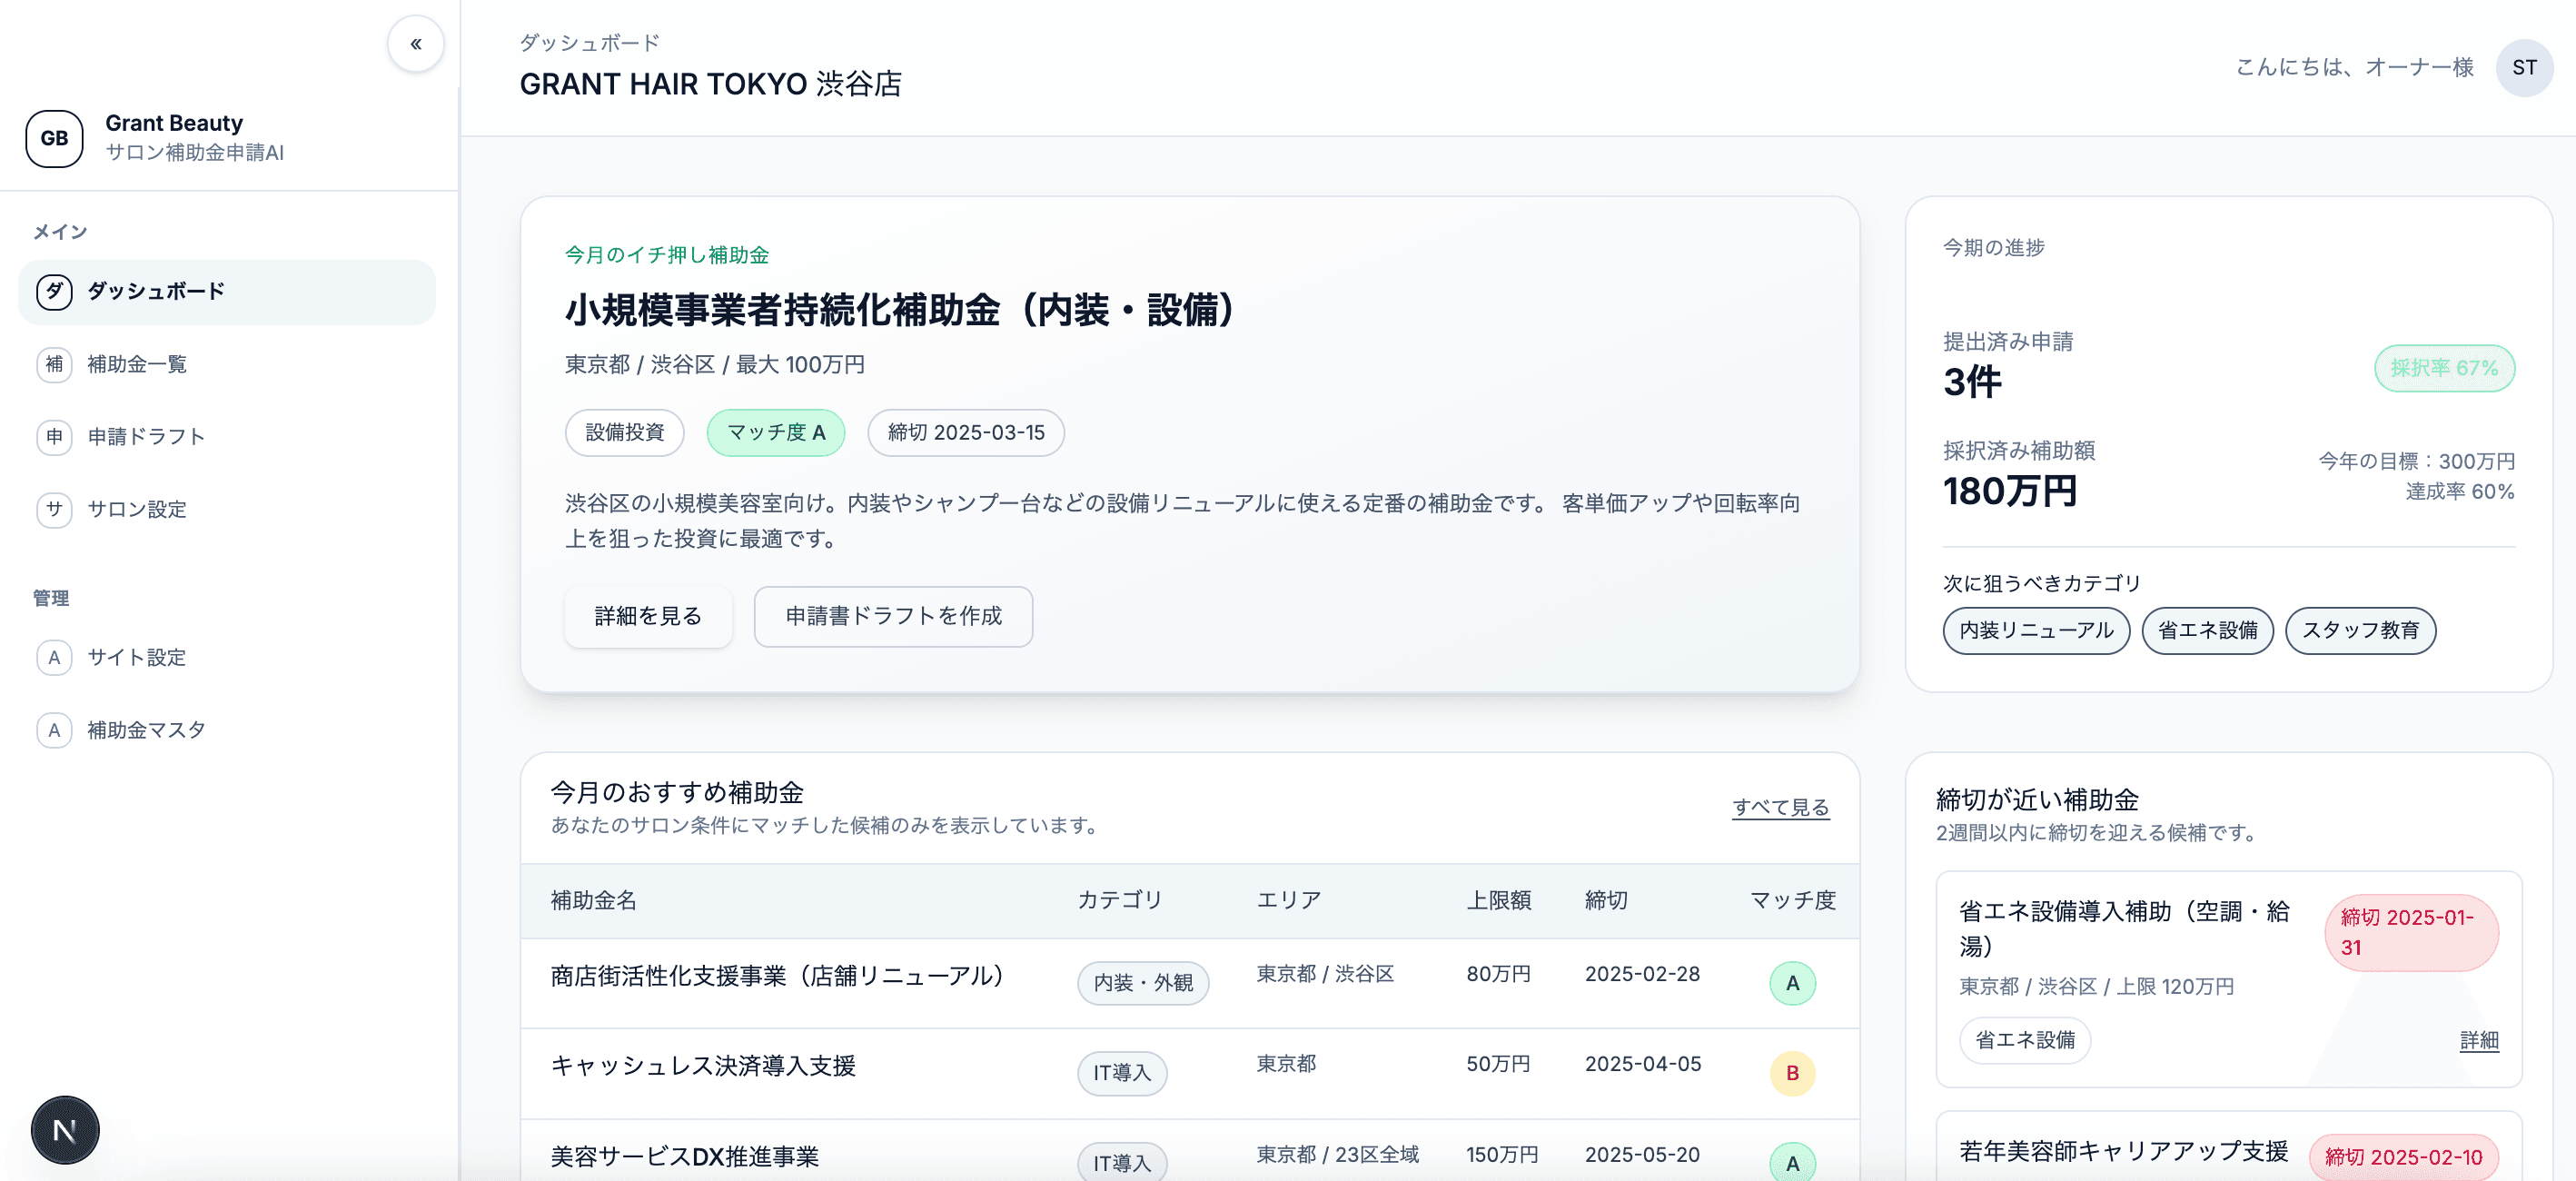Image resolution: width=2576 pixels, height=1181 pixels.
Task: Select the サイト設定 icon under 管理
Action: click(x=55, y=657)
